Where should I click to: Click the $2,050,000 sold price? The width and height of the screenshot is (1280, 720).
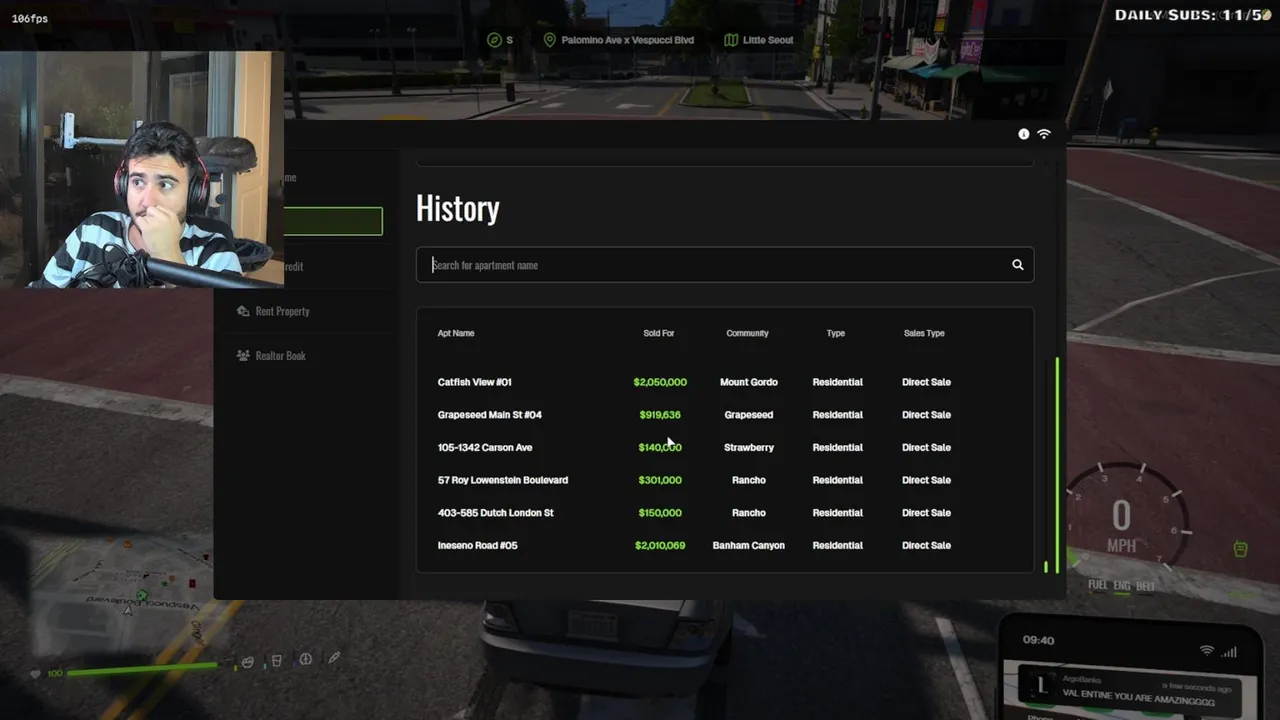point(660,382)
